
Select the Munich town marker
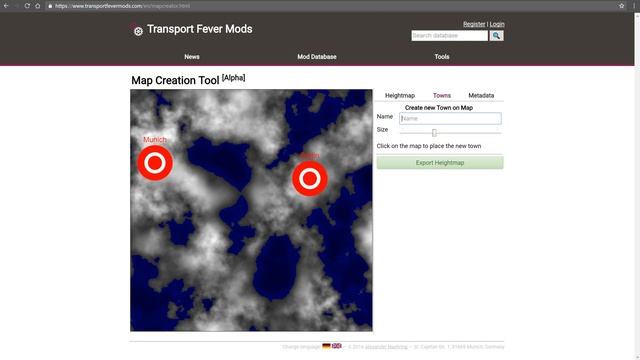(x=155, y=163)
